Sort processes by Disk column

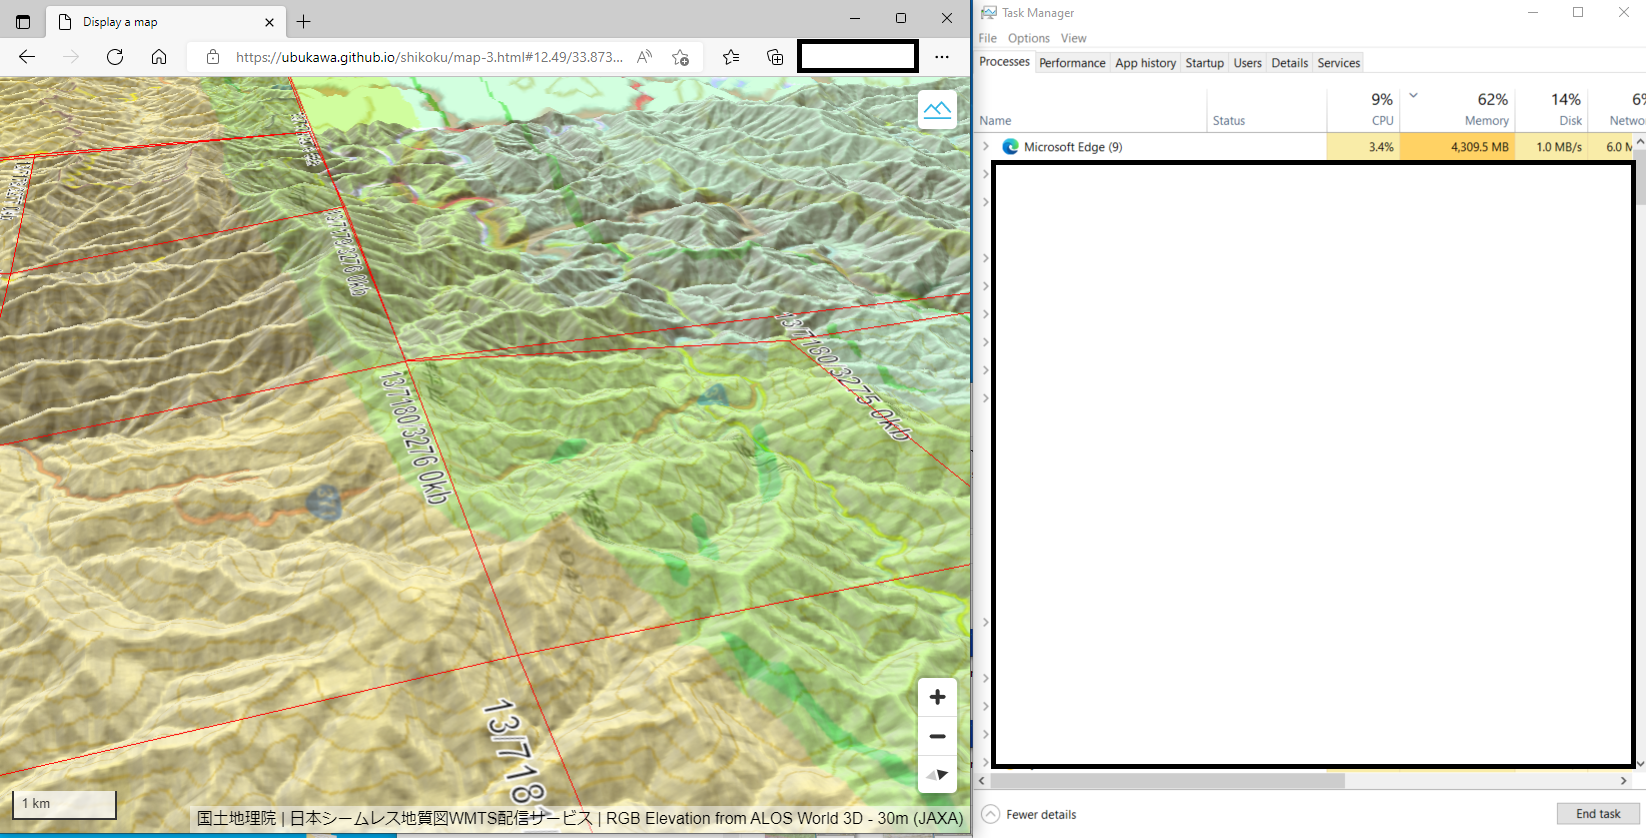click(x=1552, y=111)
